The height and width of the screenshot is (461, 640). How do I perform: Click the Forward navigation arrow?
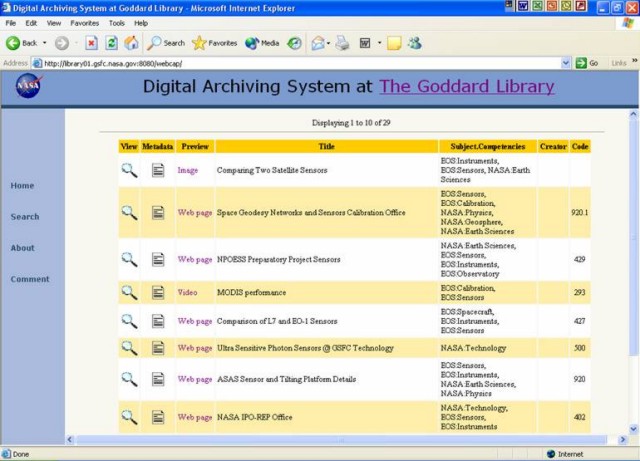(x=62, y=43)
